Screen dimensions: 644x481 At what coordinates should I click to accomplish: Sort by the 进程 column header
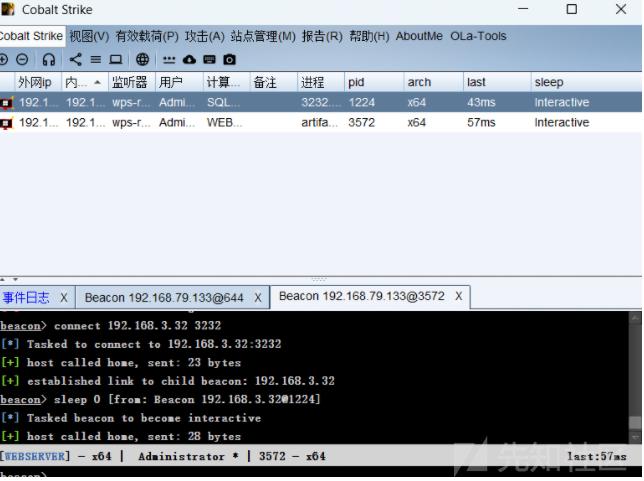pos(321,83)
